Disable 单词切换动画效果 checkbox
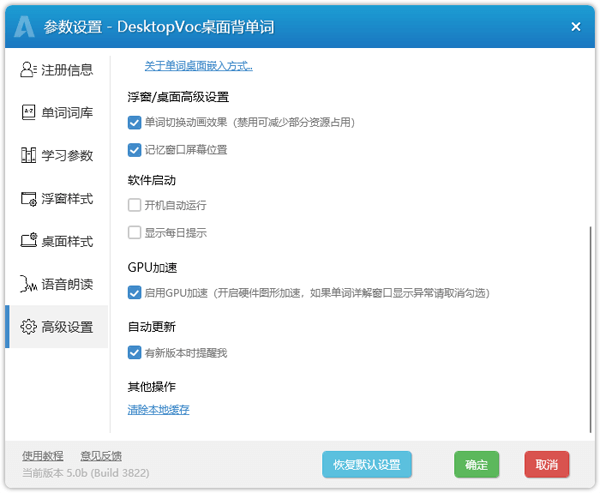 coord(134,122)
